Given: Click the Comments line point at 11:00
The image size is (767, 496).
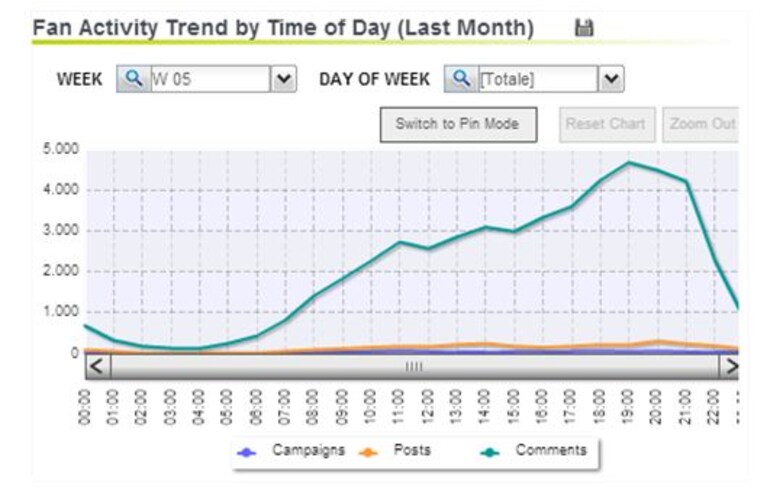Looking at the screenshot, I should (x=400, y=242).
